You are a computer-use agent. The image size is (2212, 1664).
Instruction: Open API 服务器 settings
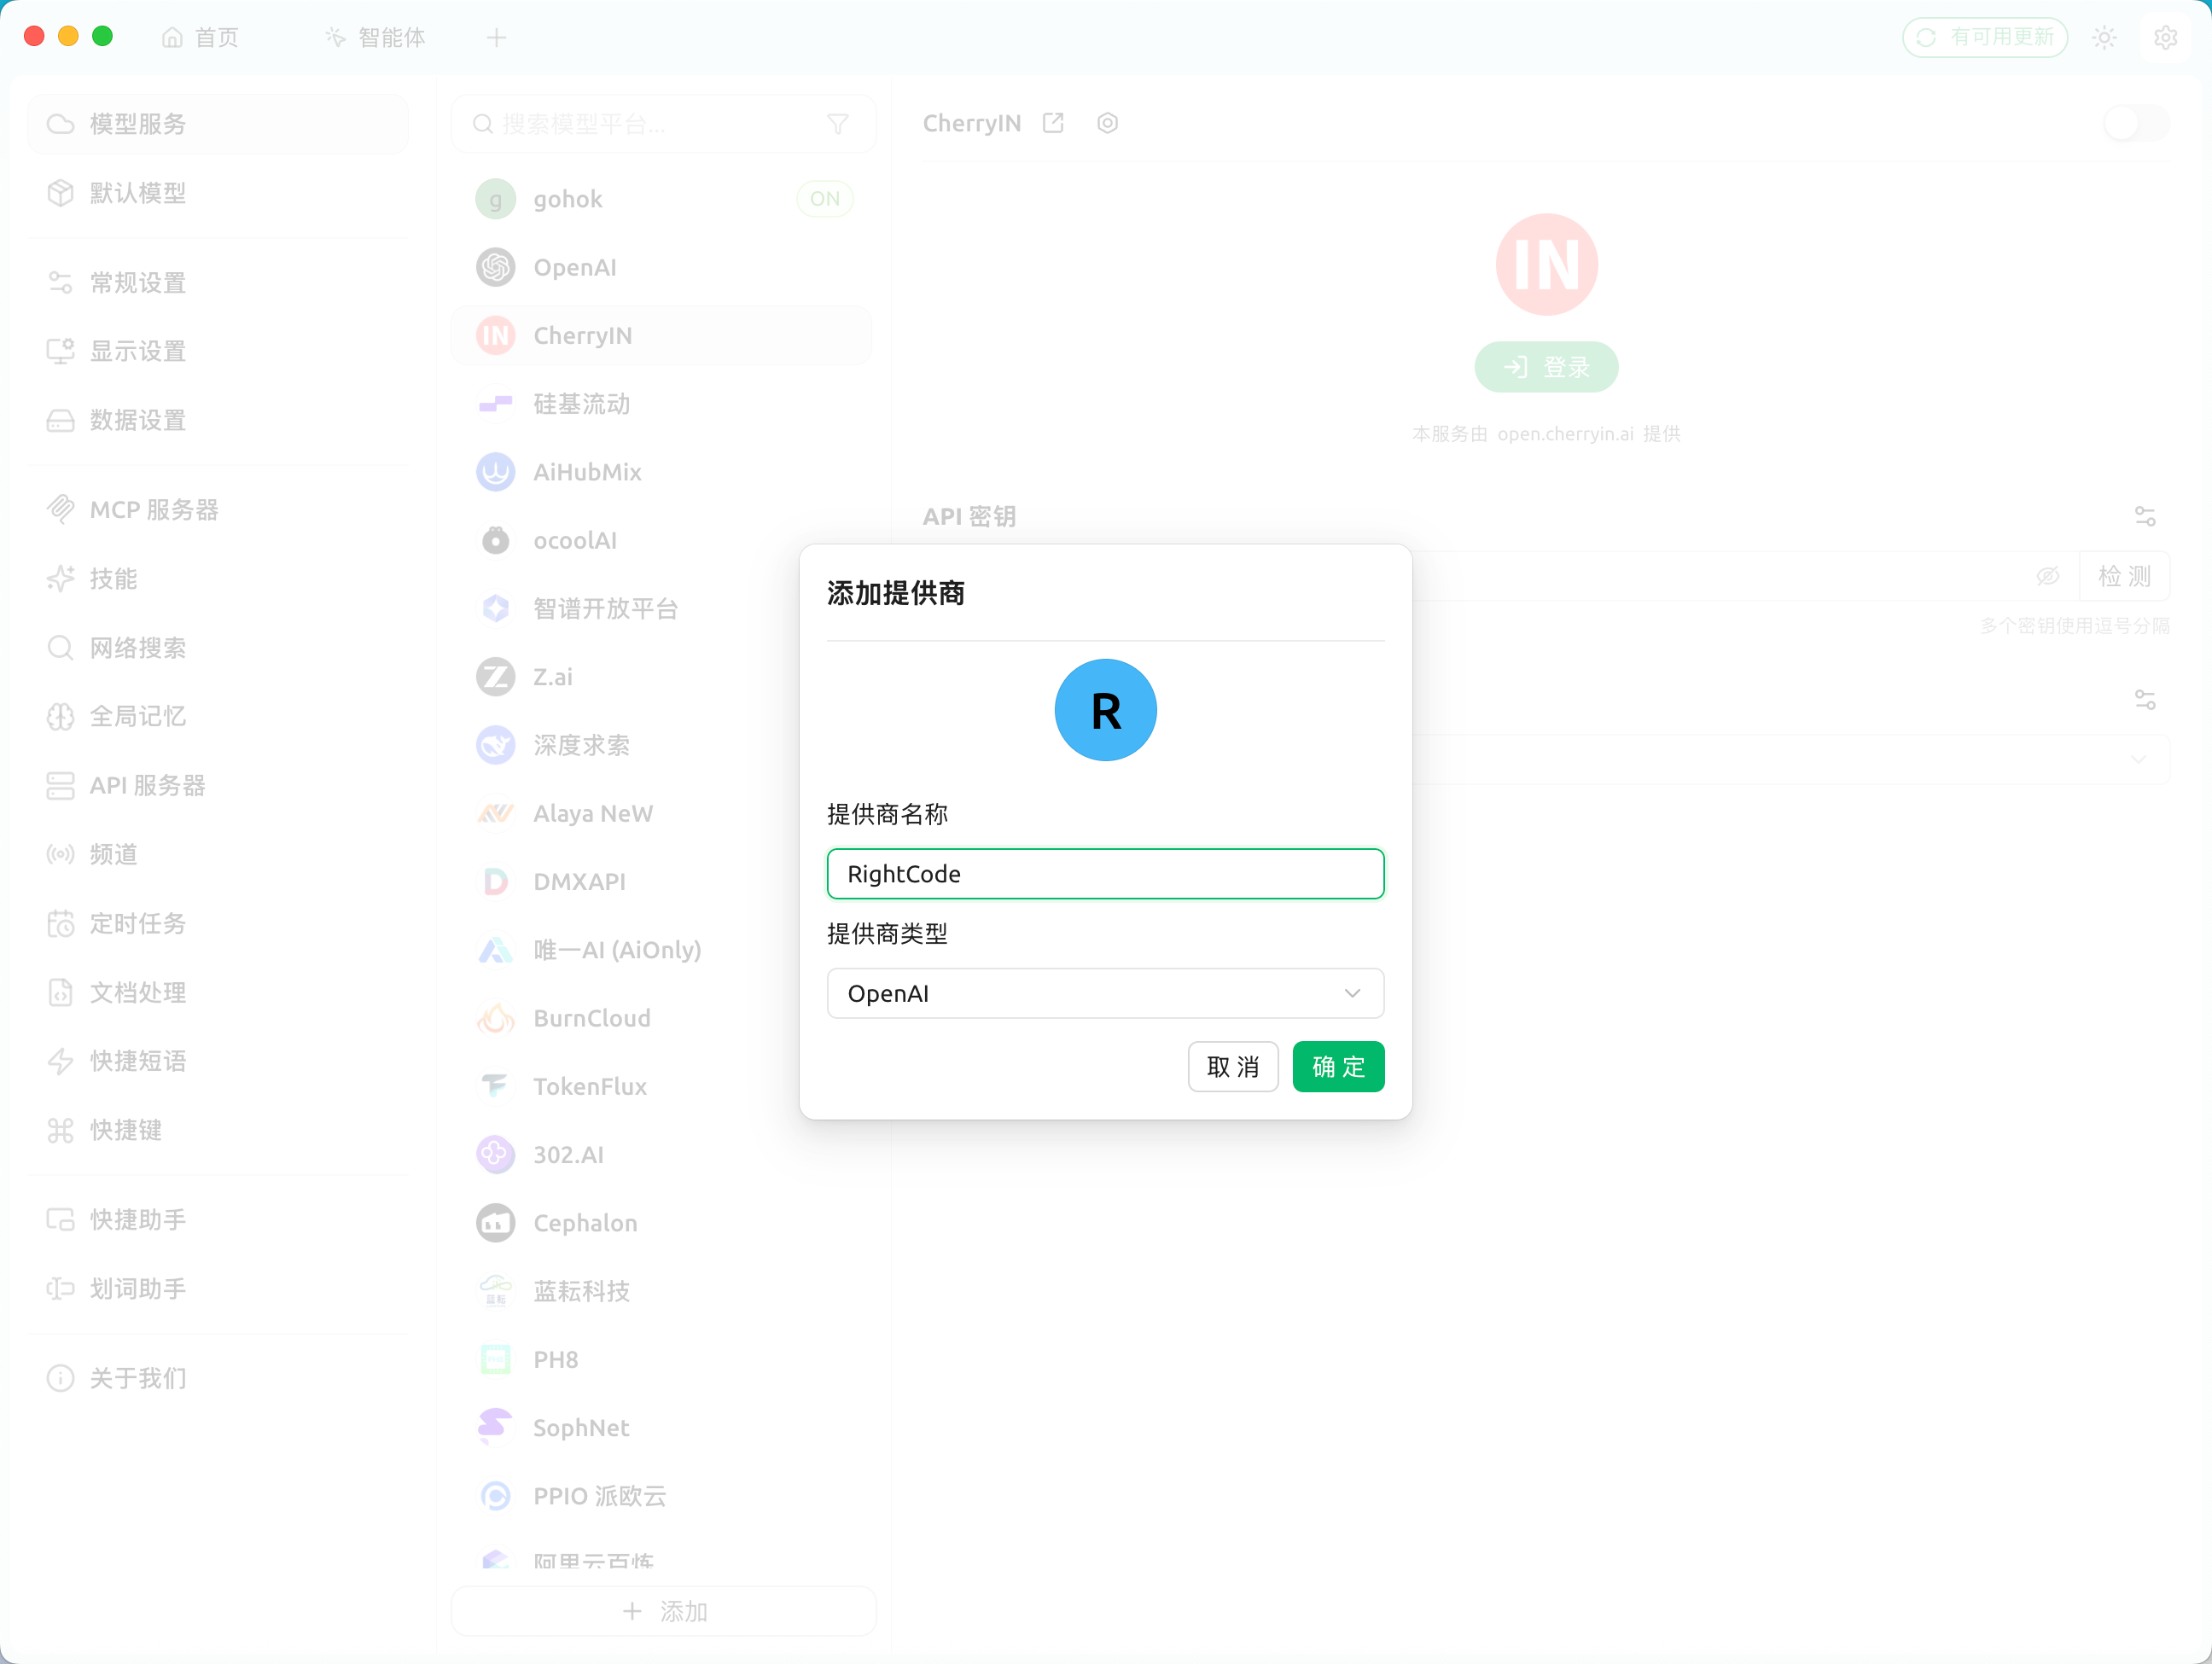pyautogui.click(x=218, y=785)
